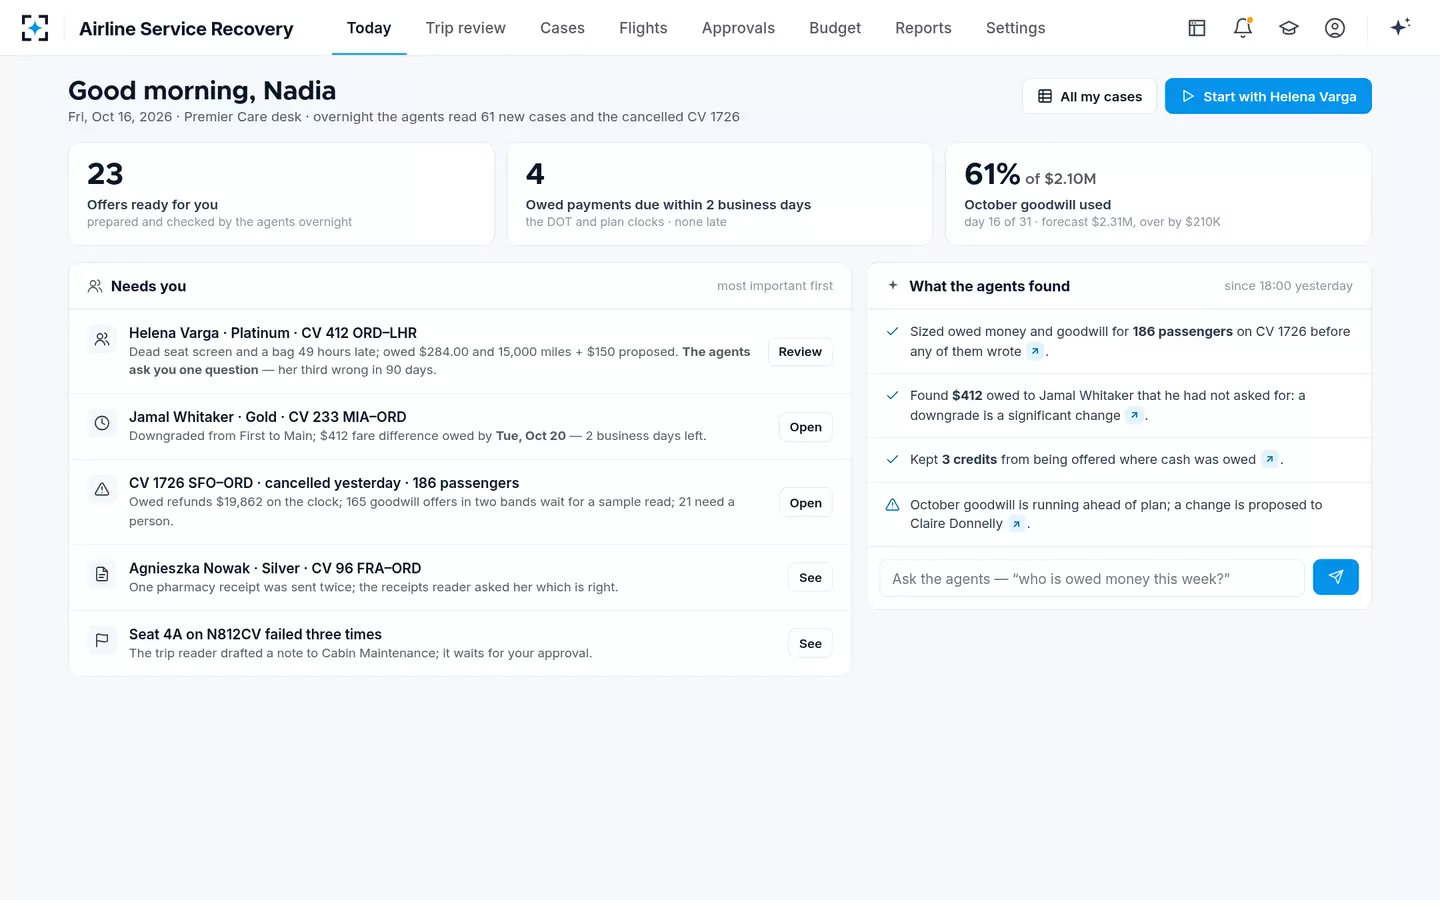
Task: Click the clock icon beside Jamal Whitaker
Action: pos(102,423)
